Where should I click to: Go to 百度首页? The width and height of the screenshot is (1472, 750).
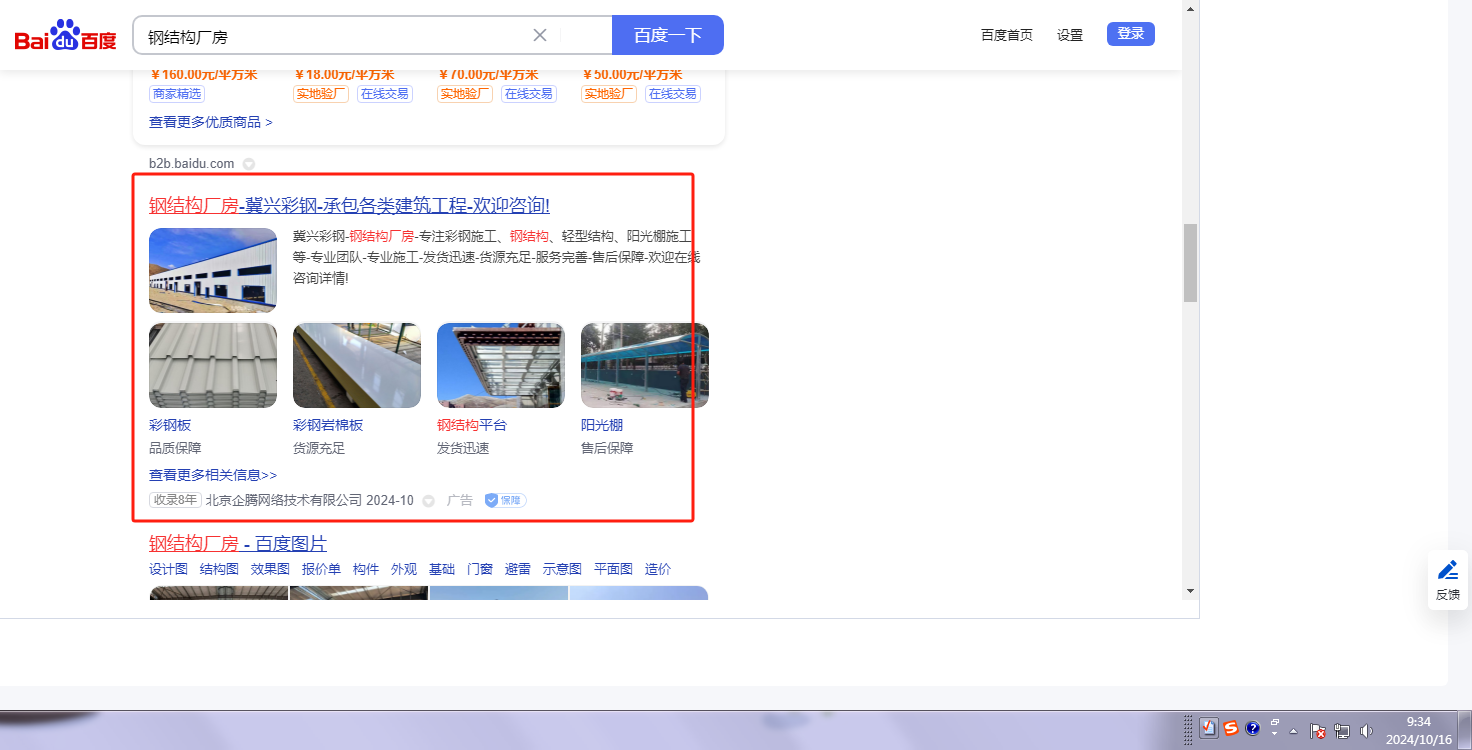click(1007, 35)
